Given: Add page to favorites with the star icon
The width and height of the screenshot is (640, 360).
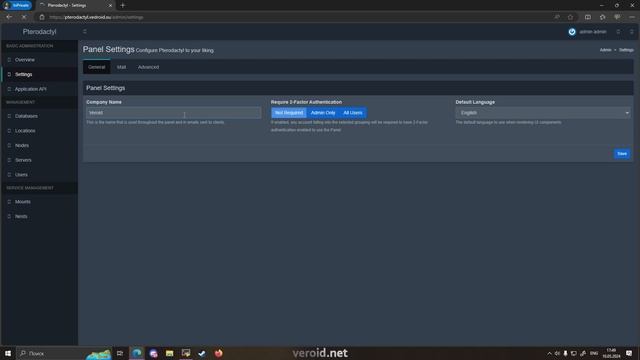Looking at the screenshot, I should 570,17.
